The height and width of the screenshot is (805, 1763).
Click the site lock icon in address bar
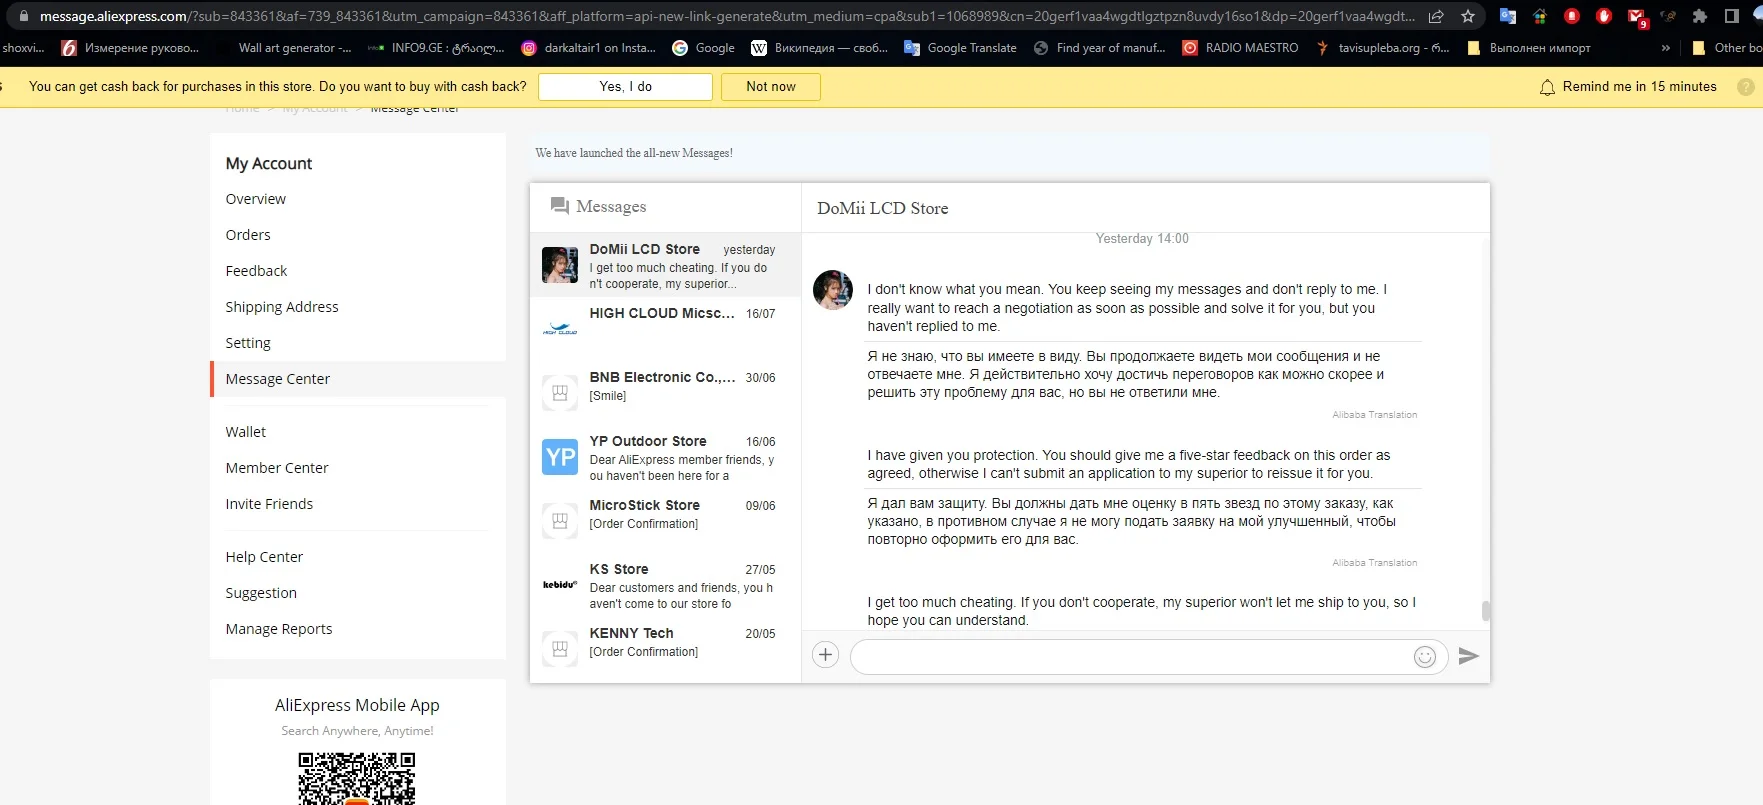[x=24, y=16]
